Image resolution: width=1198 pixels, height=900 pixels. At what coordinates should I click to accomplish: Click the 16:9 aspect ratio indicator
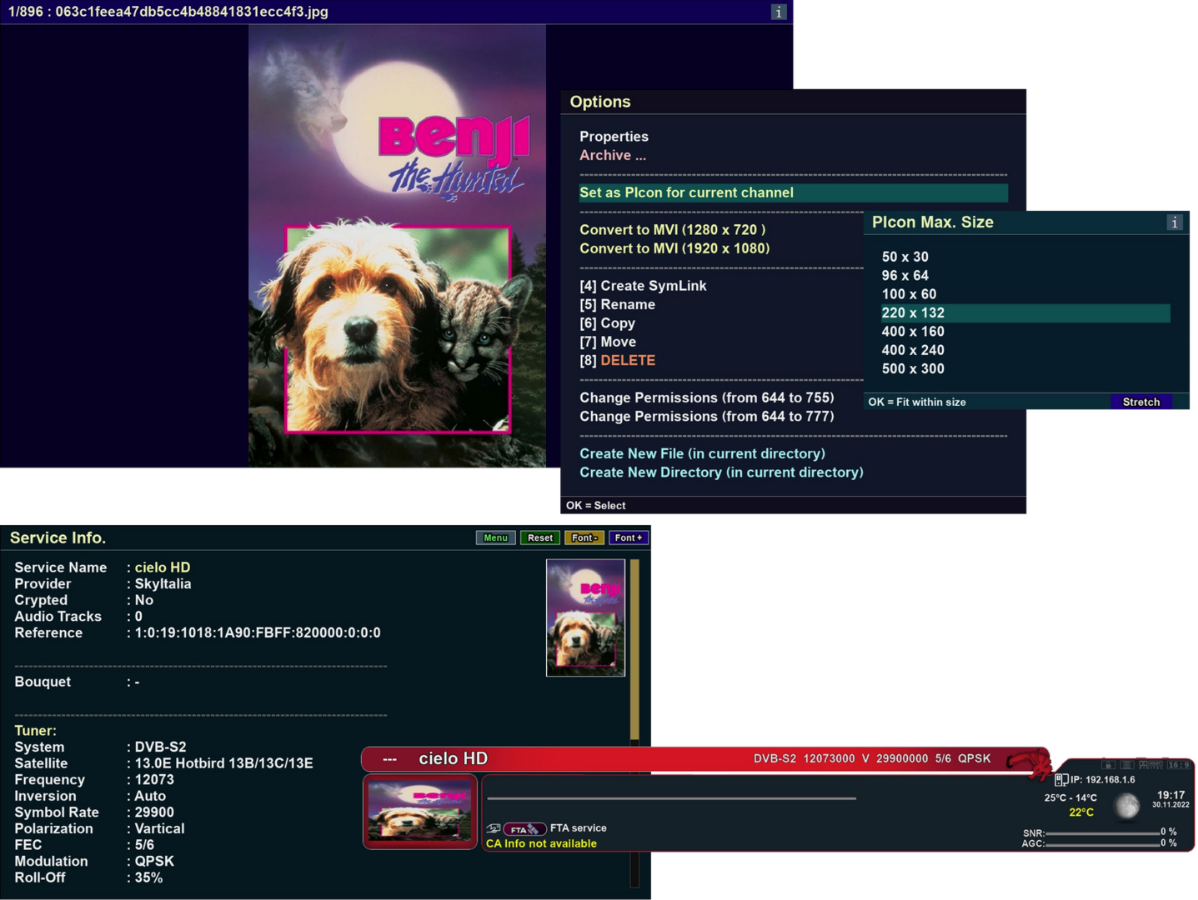(x=1178, y=765)
